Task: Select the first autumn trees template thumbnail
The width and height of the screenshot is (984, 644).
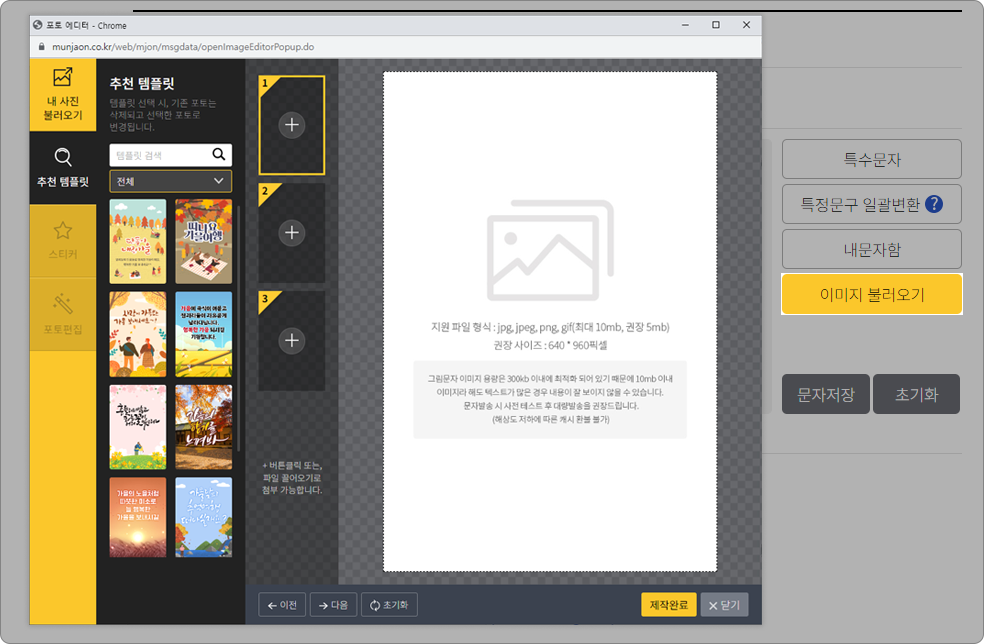Action: click(x=138, y=241)
